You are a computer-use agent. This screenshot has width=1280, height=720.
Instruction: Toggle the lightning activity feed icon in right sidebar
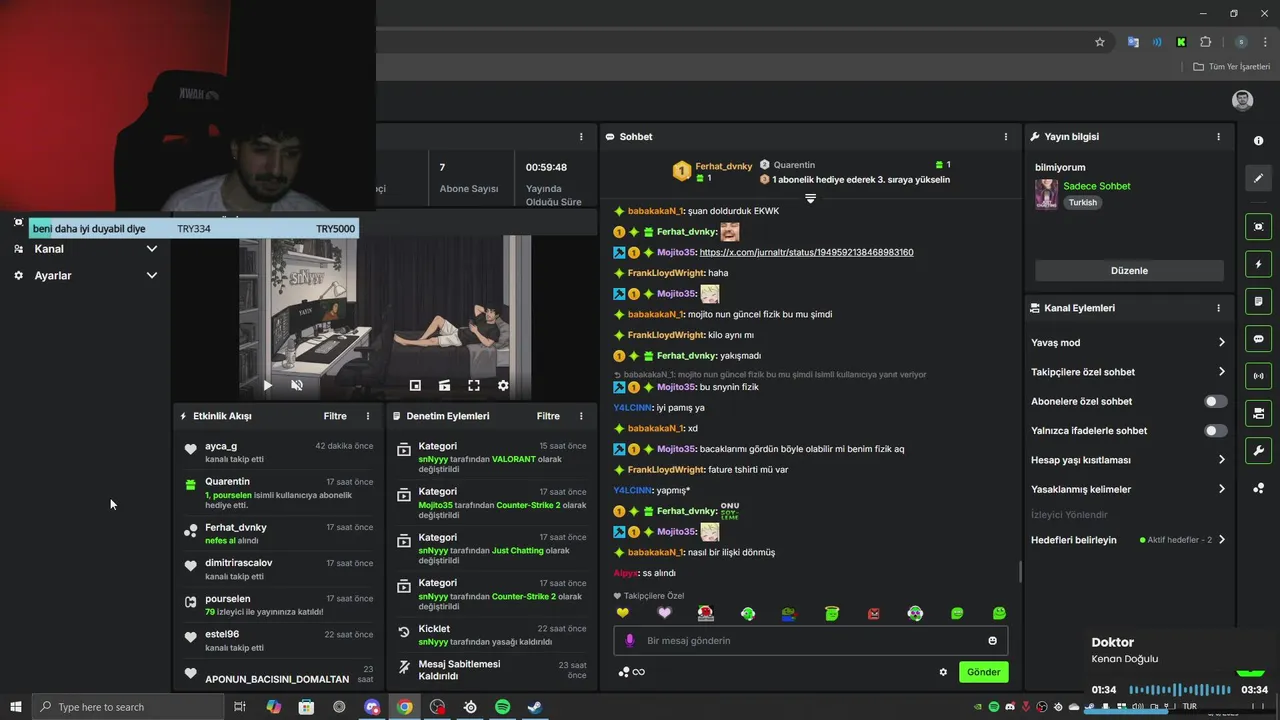click(x=1258, y=264)
